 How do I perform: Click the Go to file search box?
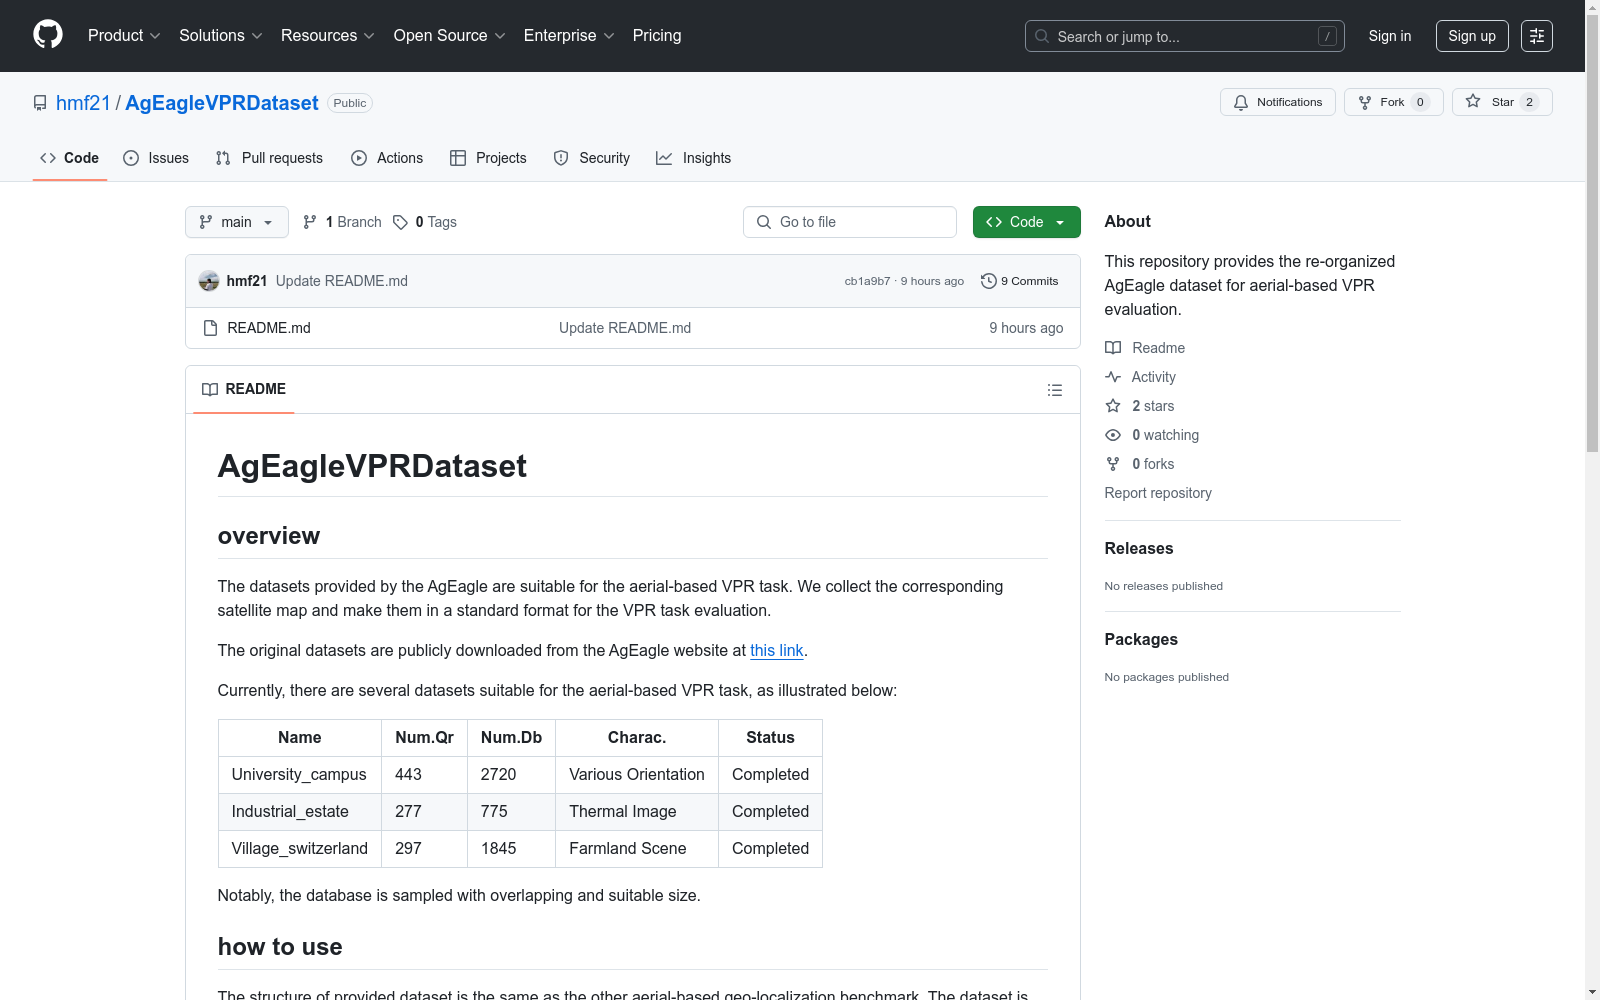pos(850,222)
